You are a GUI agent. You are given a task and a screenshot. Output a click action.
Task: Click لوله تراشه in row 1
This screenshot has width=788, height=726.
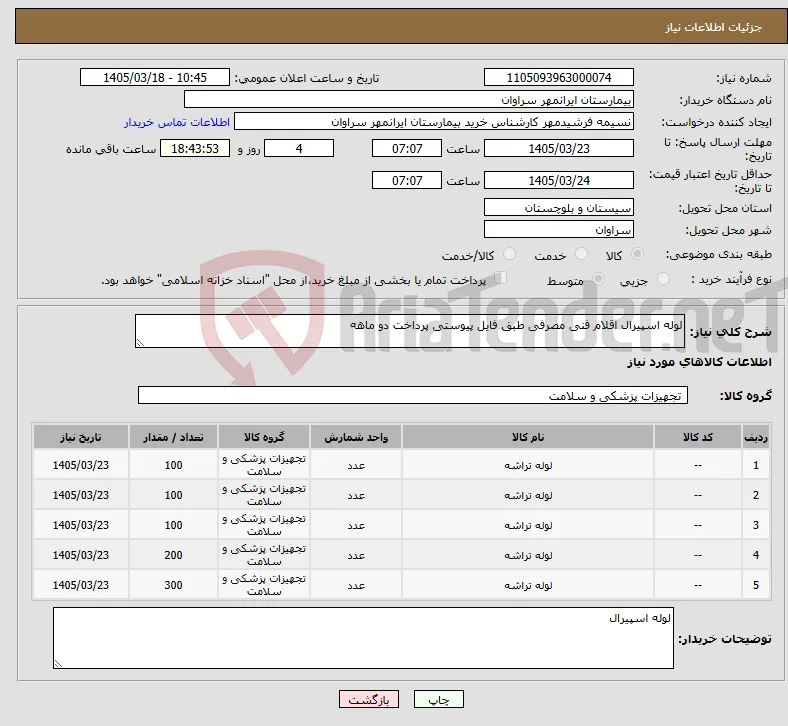pyautogui.click(x=528, y=465)
